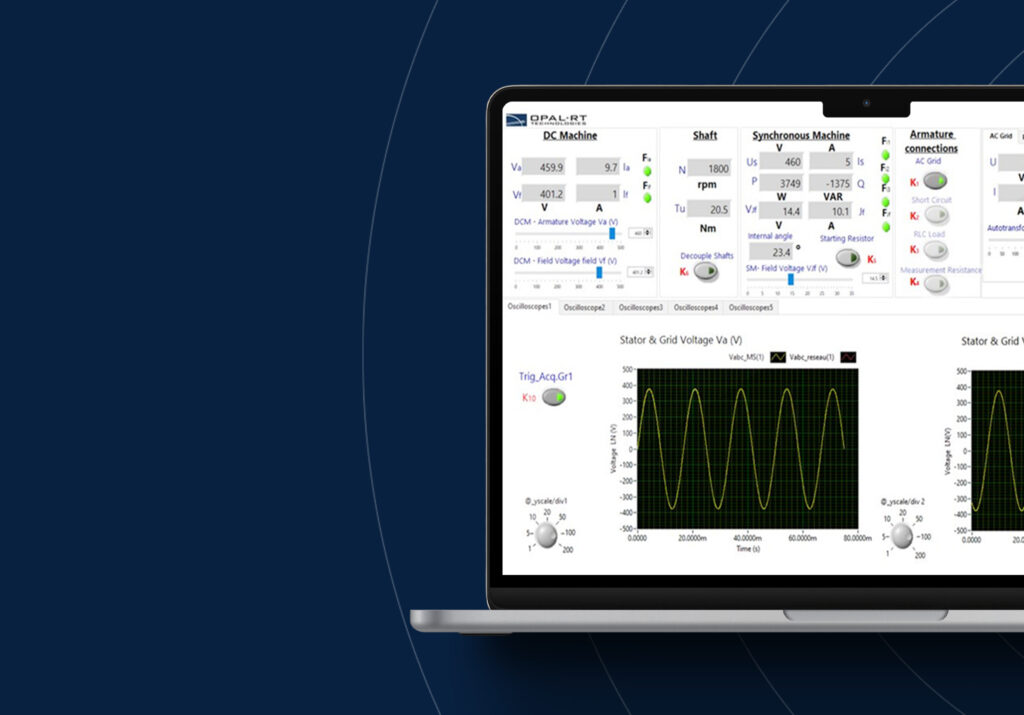Click the Ia field showing 9.7

click(x=598, y=167)
